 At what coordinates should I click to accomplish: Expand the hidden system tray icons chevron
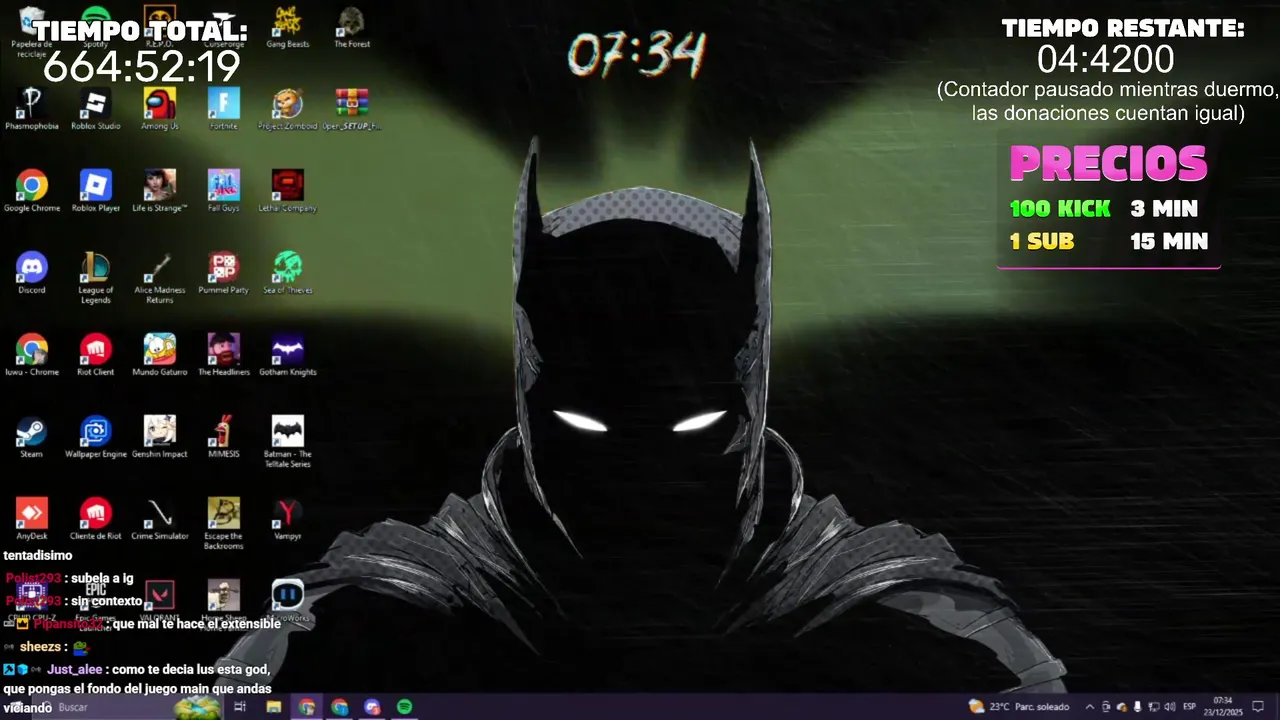pyautogui.click(x=1090, y=707)
